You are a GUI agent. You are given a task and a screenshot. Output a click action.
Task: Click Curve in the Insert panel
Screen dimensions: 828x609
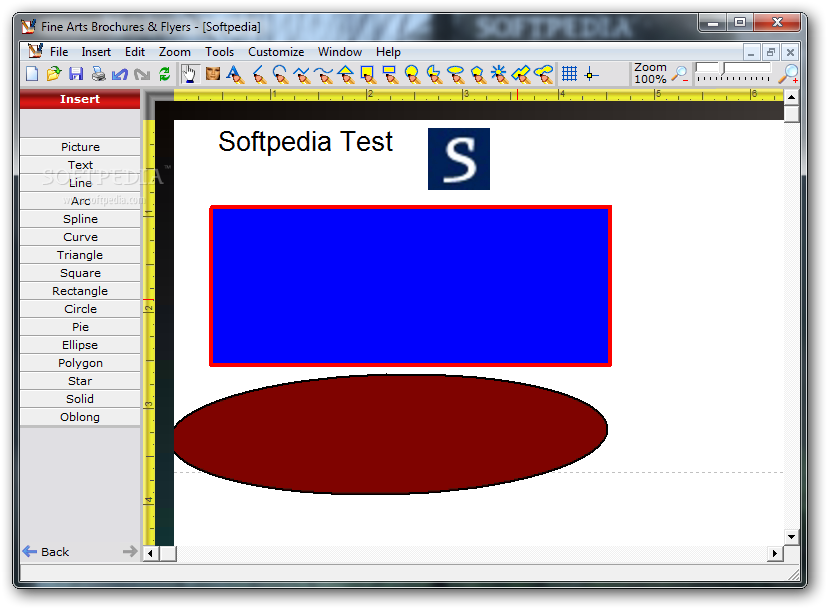80,237
